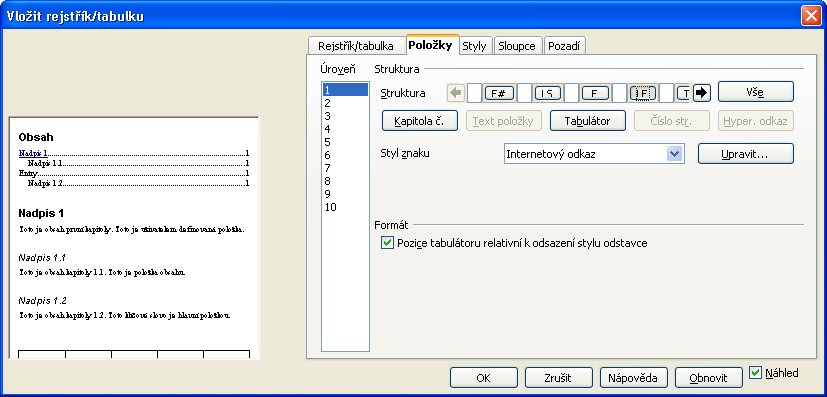Open the Styl znaku dropdown
Image resolution: width=827 pixels, height=397 pixels.
click(675, 154)
